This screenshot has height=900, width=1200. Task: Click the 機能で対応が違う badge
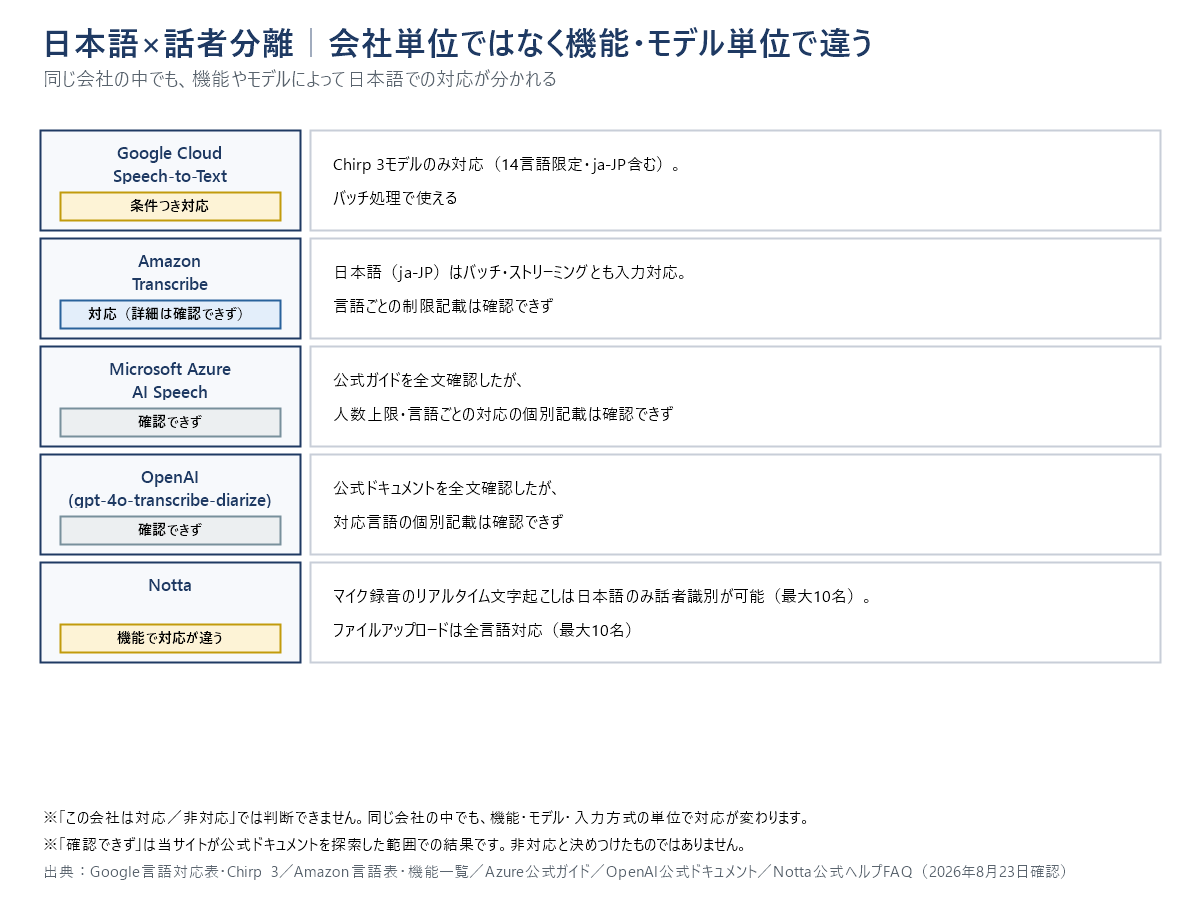click(170, 638)
